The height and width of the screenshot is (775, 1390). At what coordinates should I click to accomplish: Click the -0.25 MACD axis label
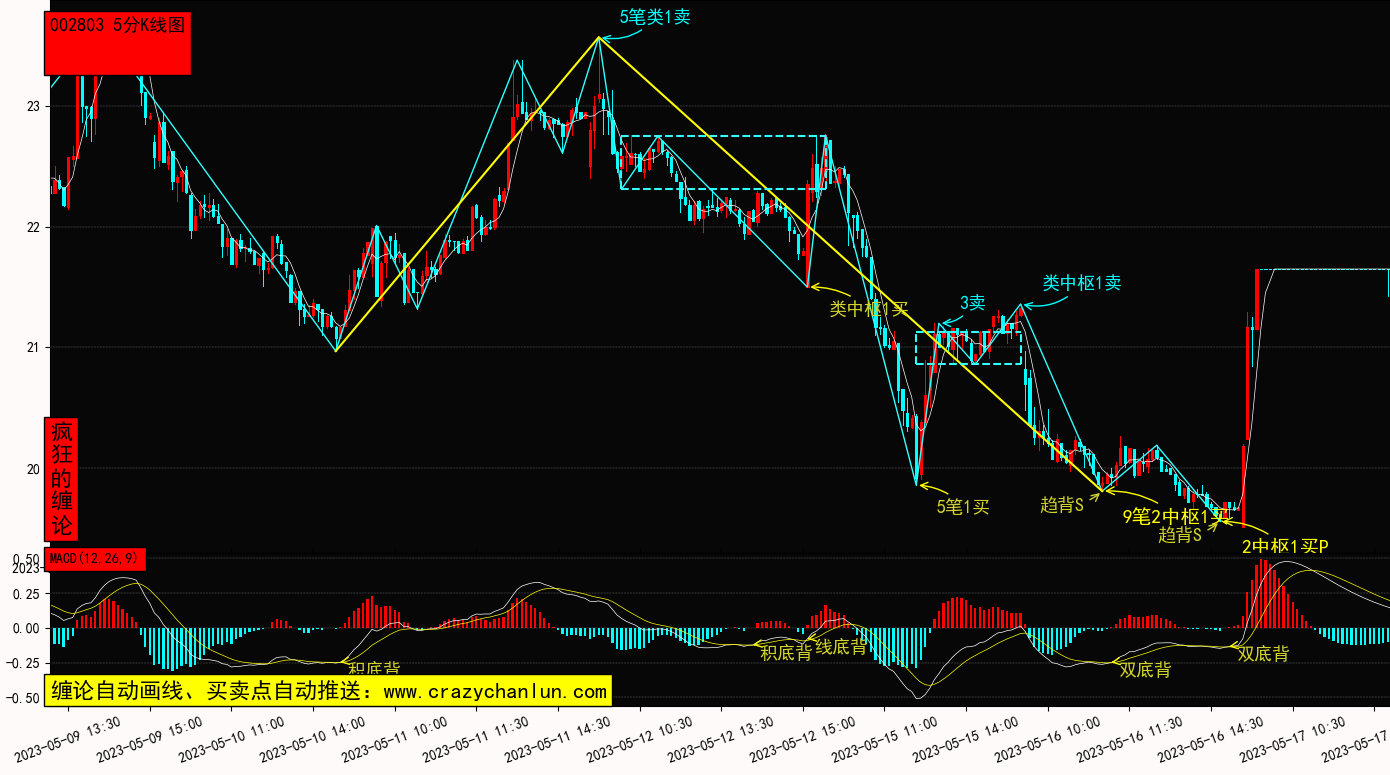click(25, 663)
